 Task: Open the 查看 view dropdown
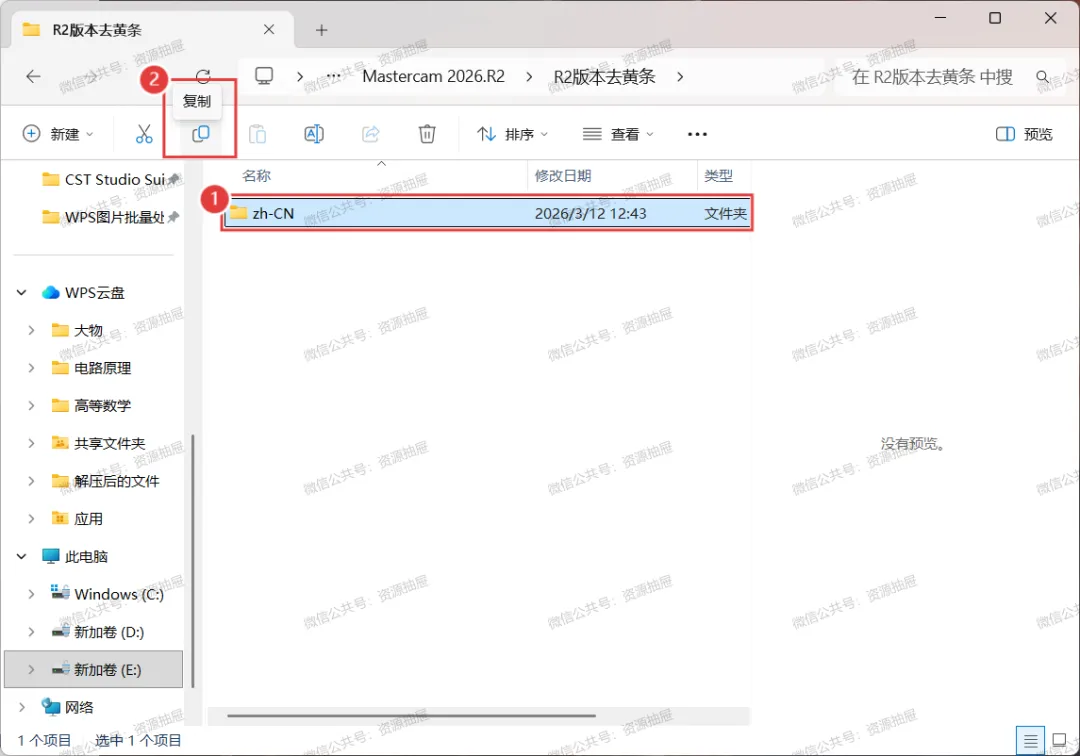618,134
